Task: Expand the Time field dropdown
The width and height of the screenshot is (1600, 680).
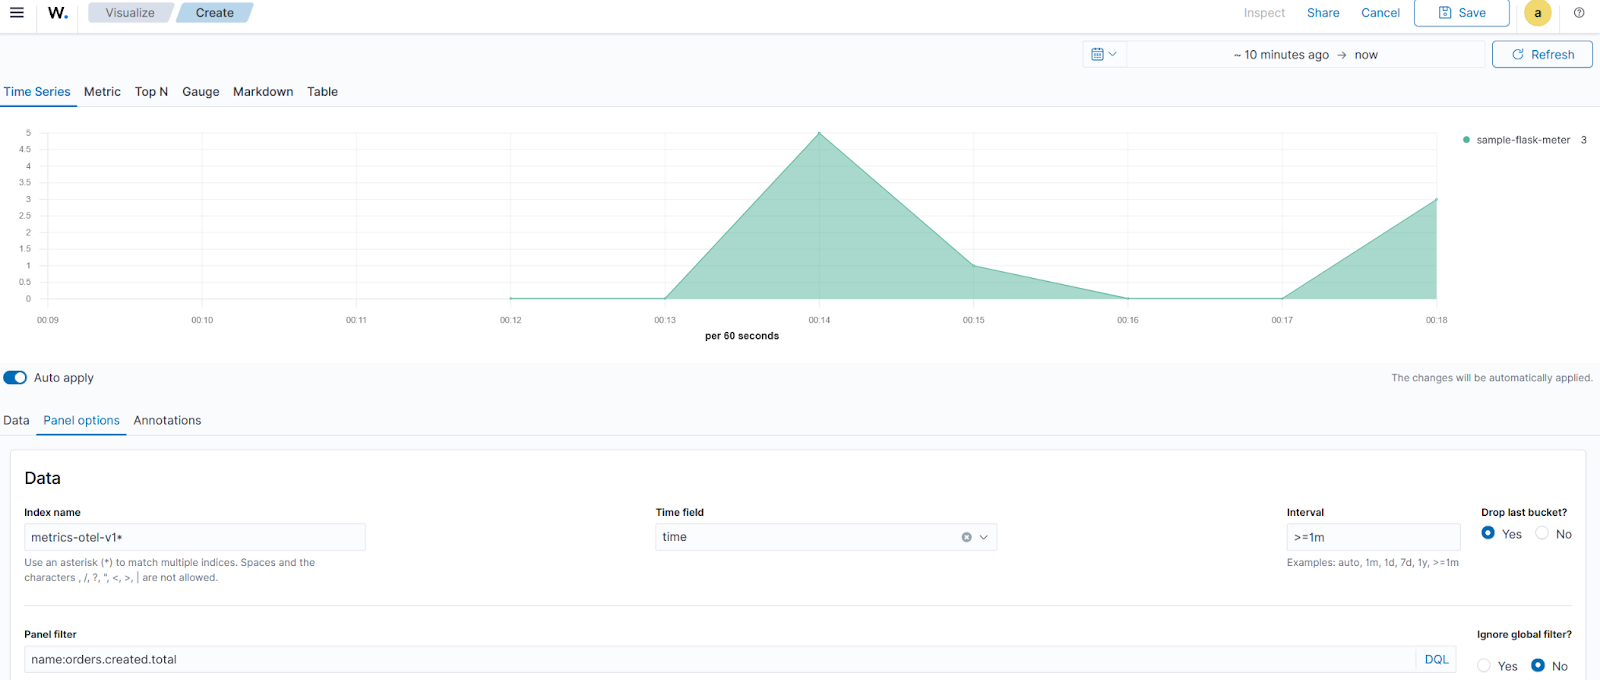Action: pyautogui.click(x=984, y=537)
